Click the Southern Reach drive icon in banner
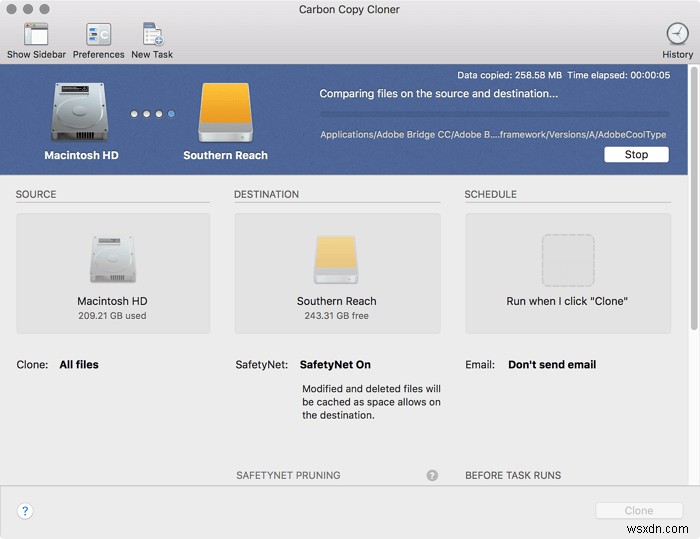Viewport: 700px width, 539px height. pyautogui.click(x=225, y=113)
